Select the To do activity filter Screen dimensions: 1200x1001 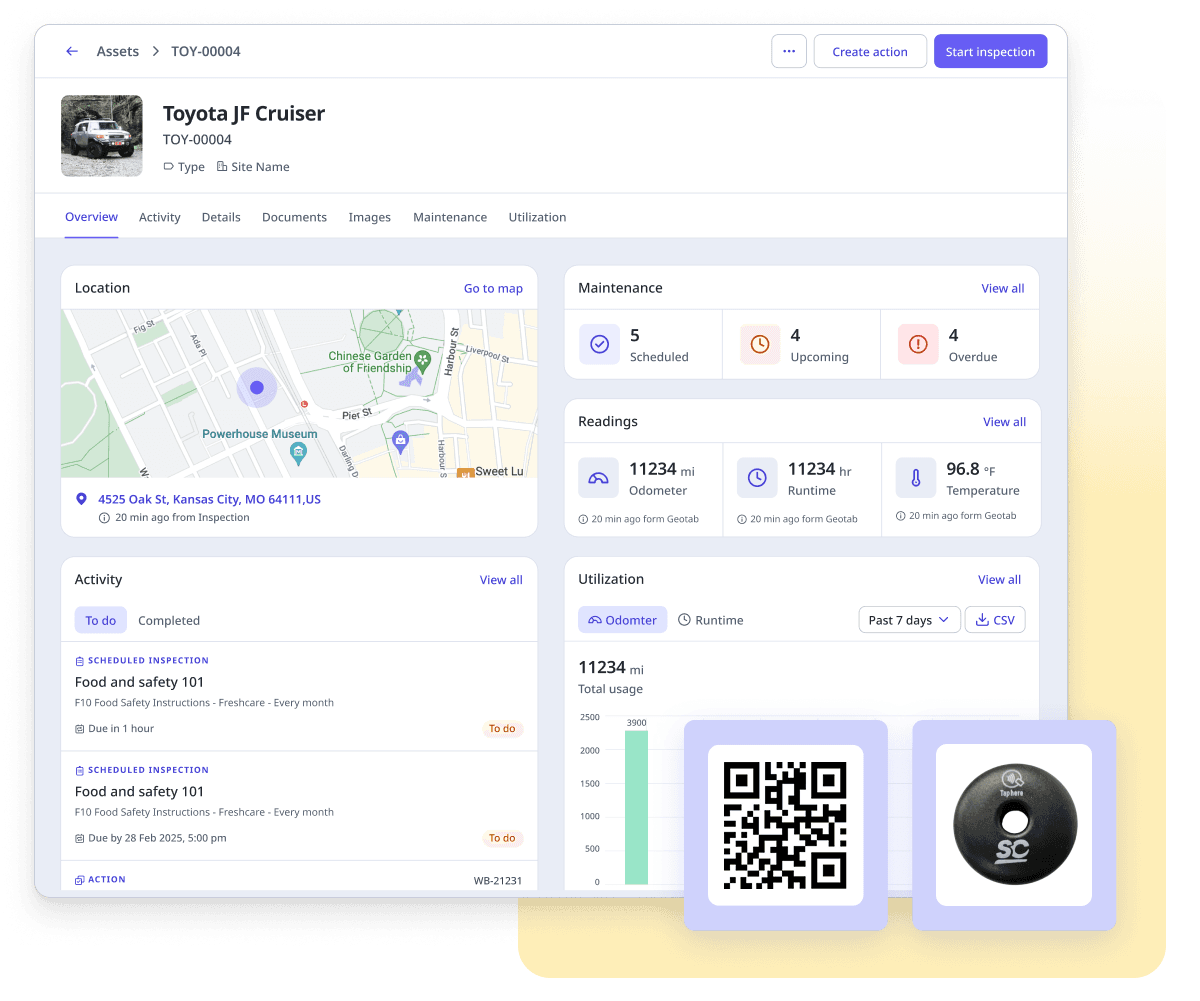[101, 620]
